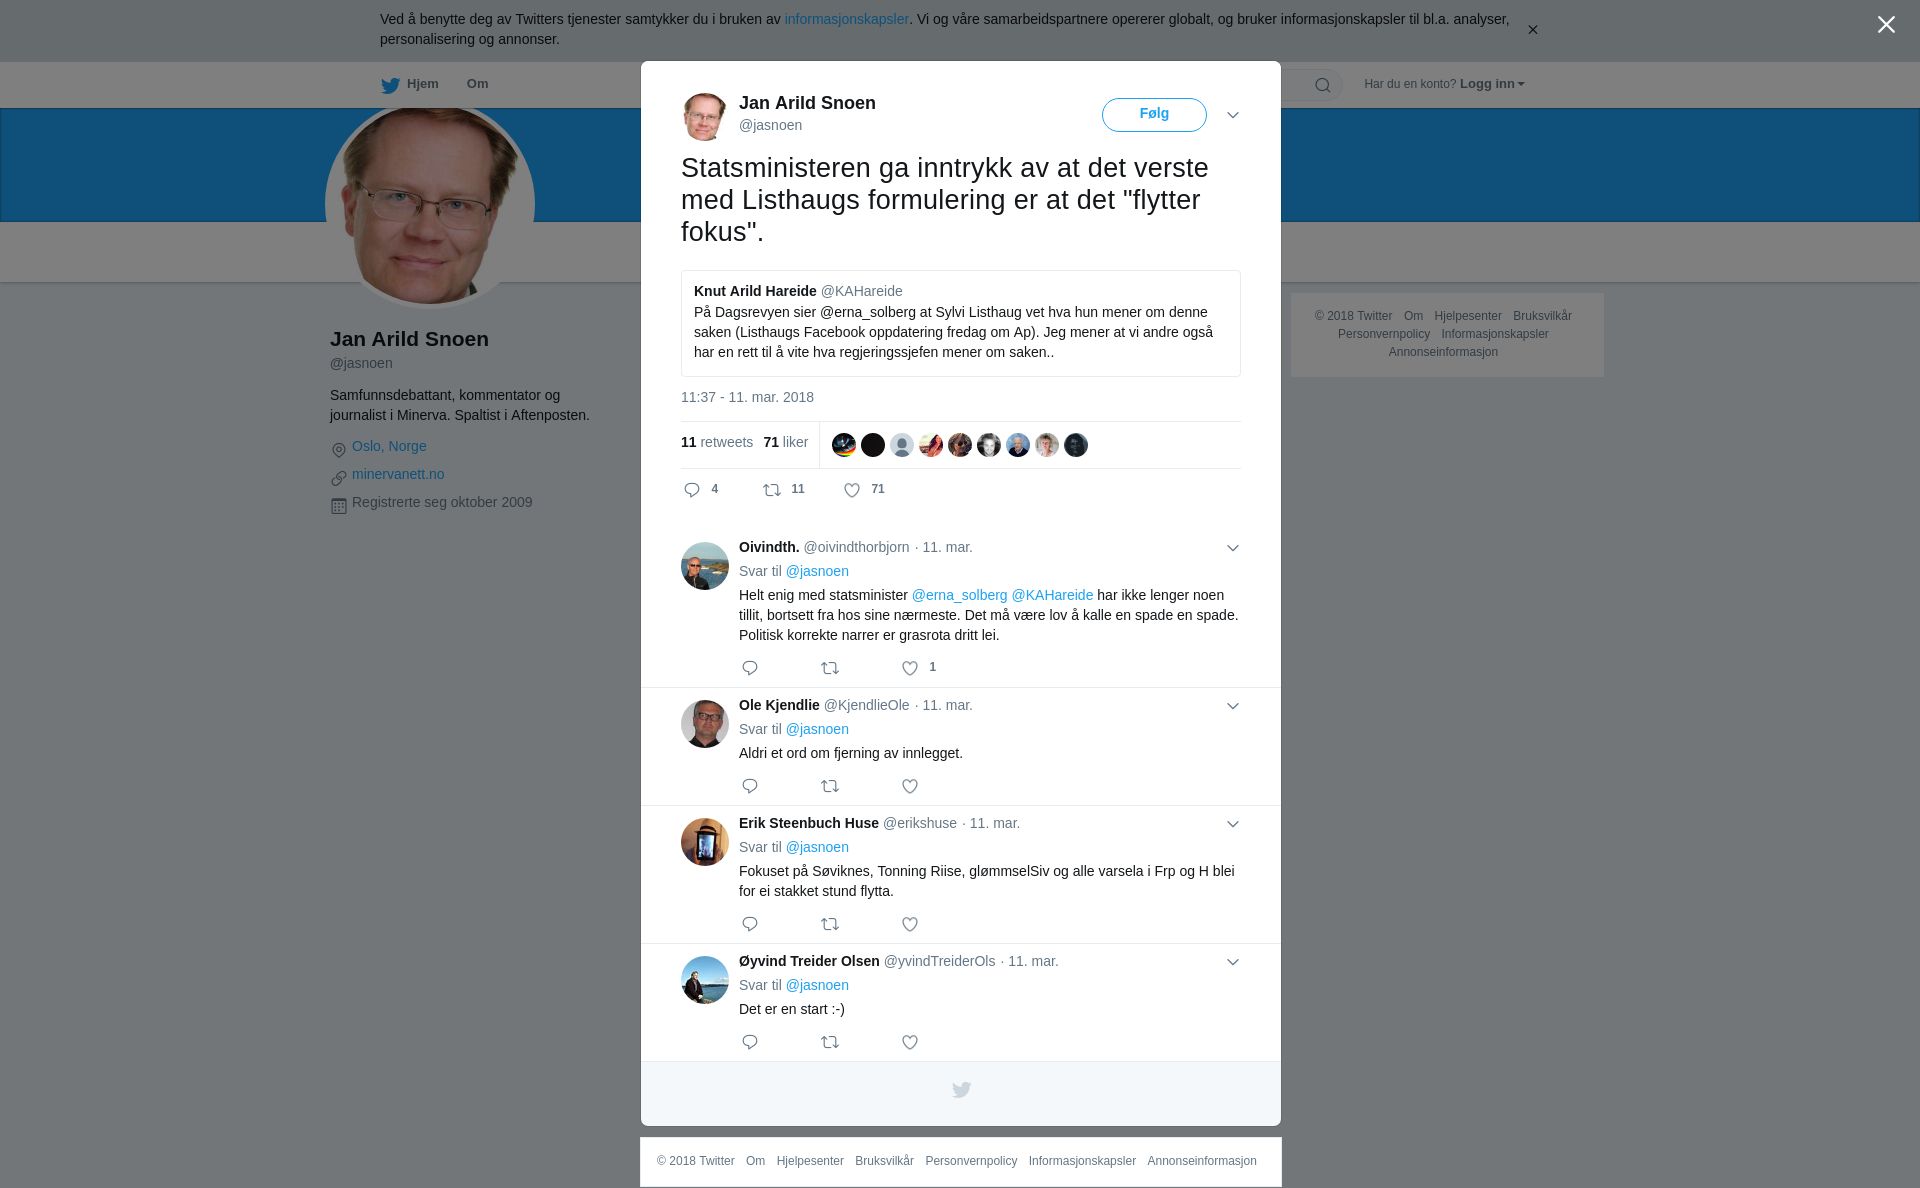Open more options chevron beside Følg button
1920x1188 pixels.
(1233, 115)
